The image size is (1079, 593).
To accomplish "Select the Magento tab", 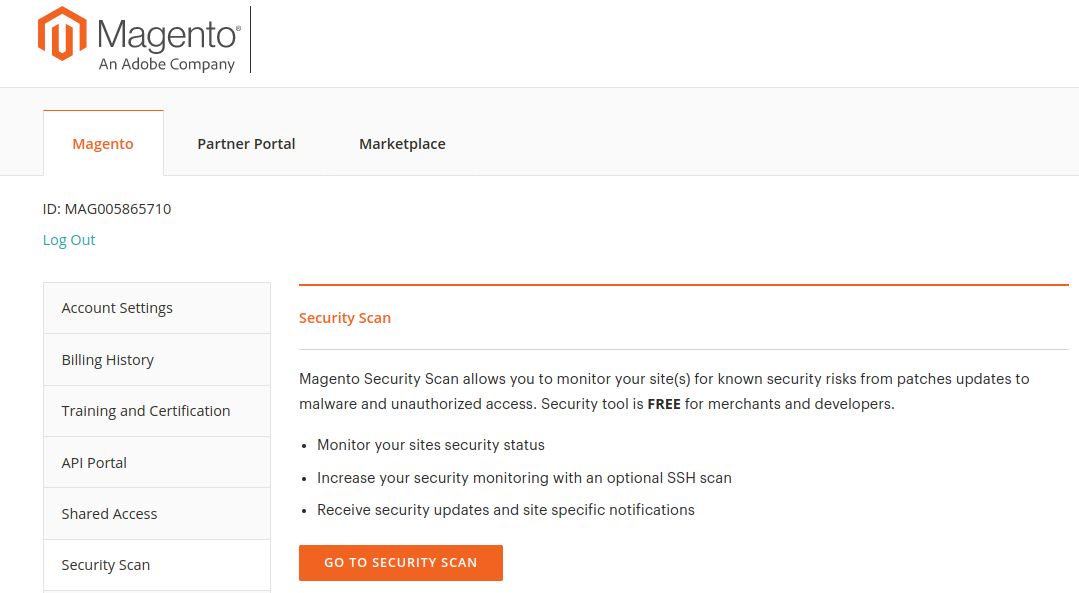I will [x=103, y=143].
